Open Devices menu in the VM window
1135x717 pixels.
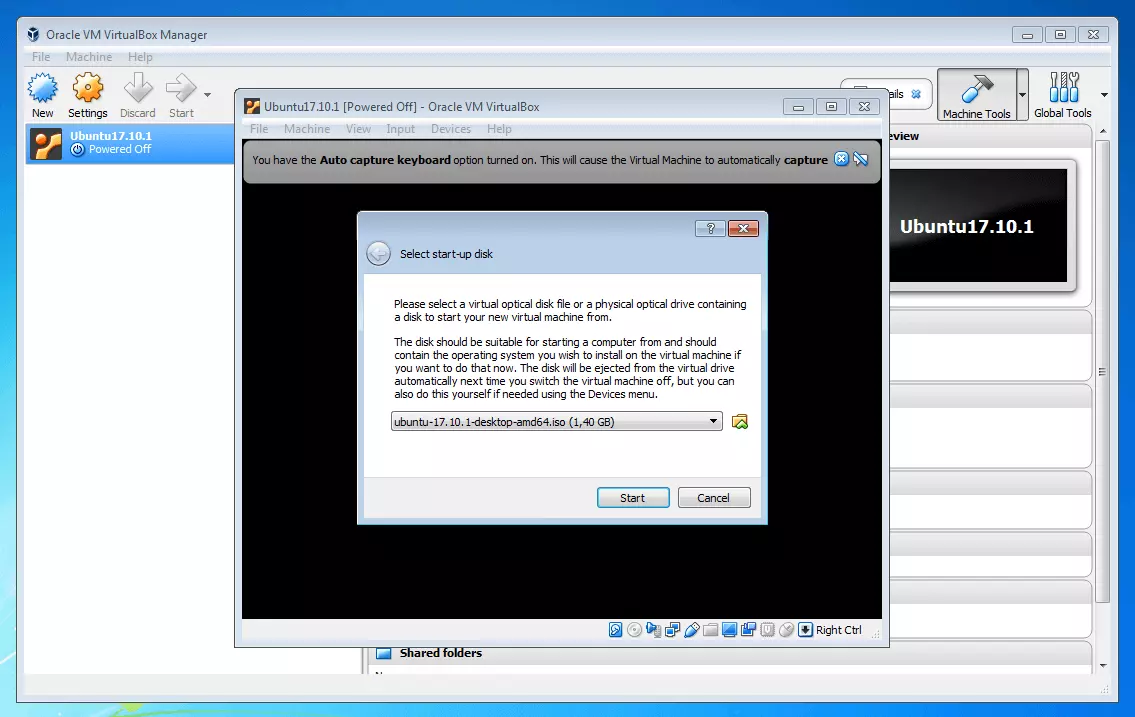tap(451, 129)
